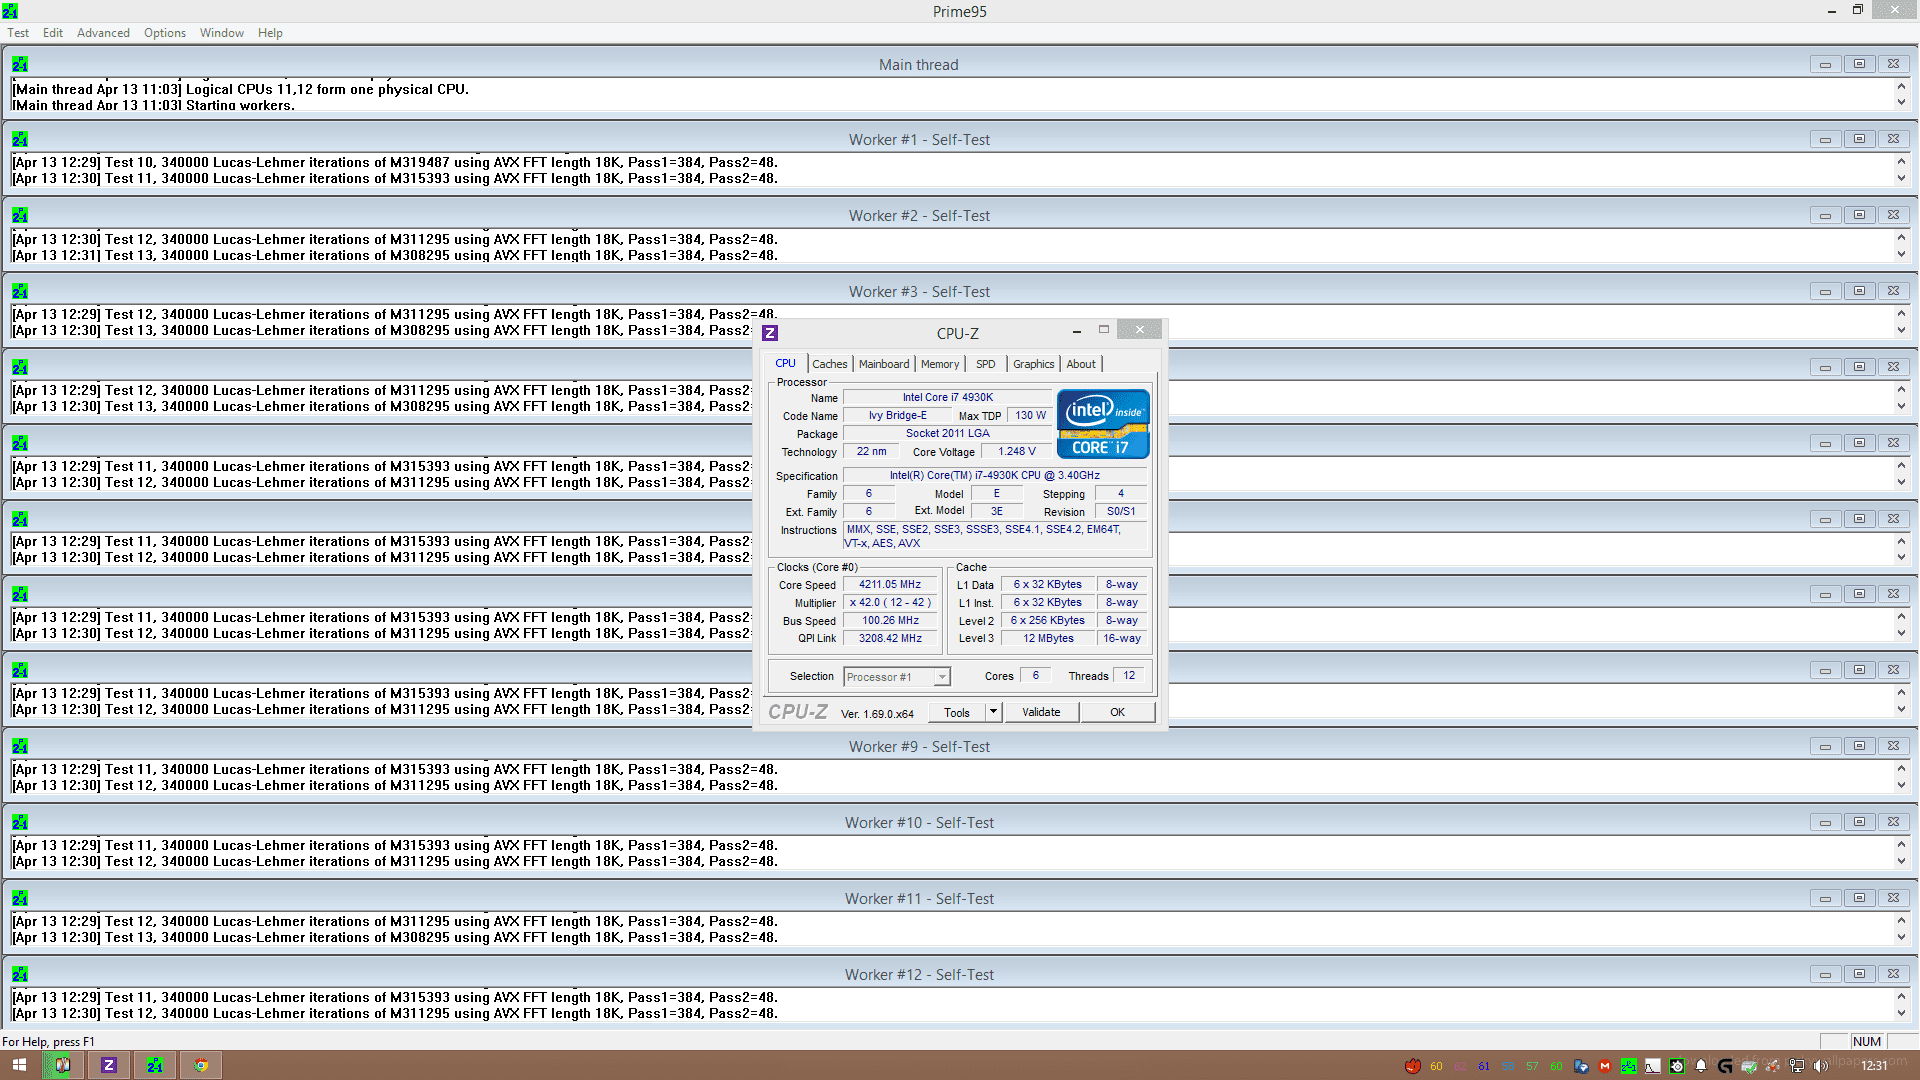Screen dimensions: 1920x1080
Task: Select the CPU tab in CPU-Z
Action: [x=786, y=363]
